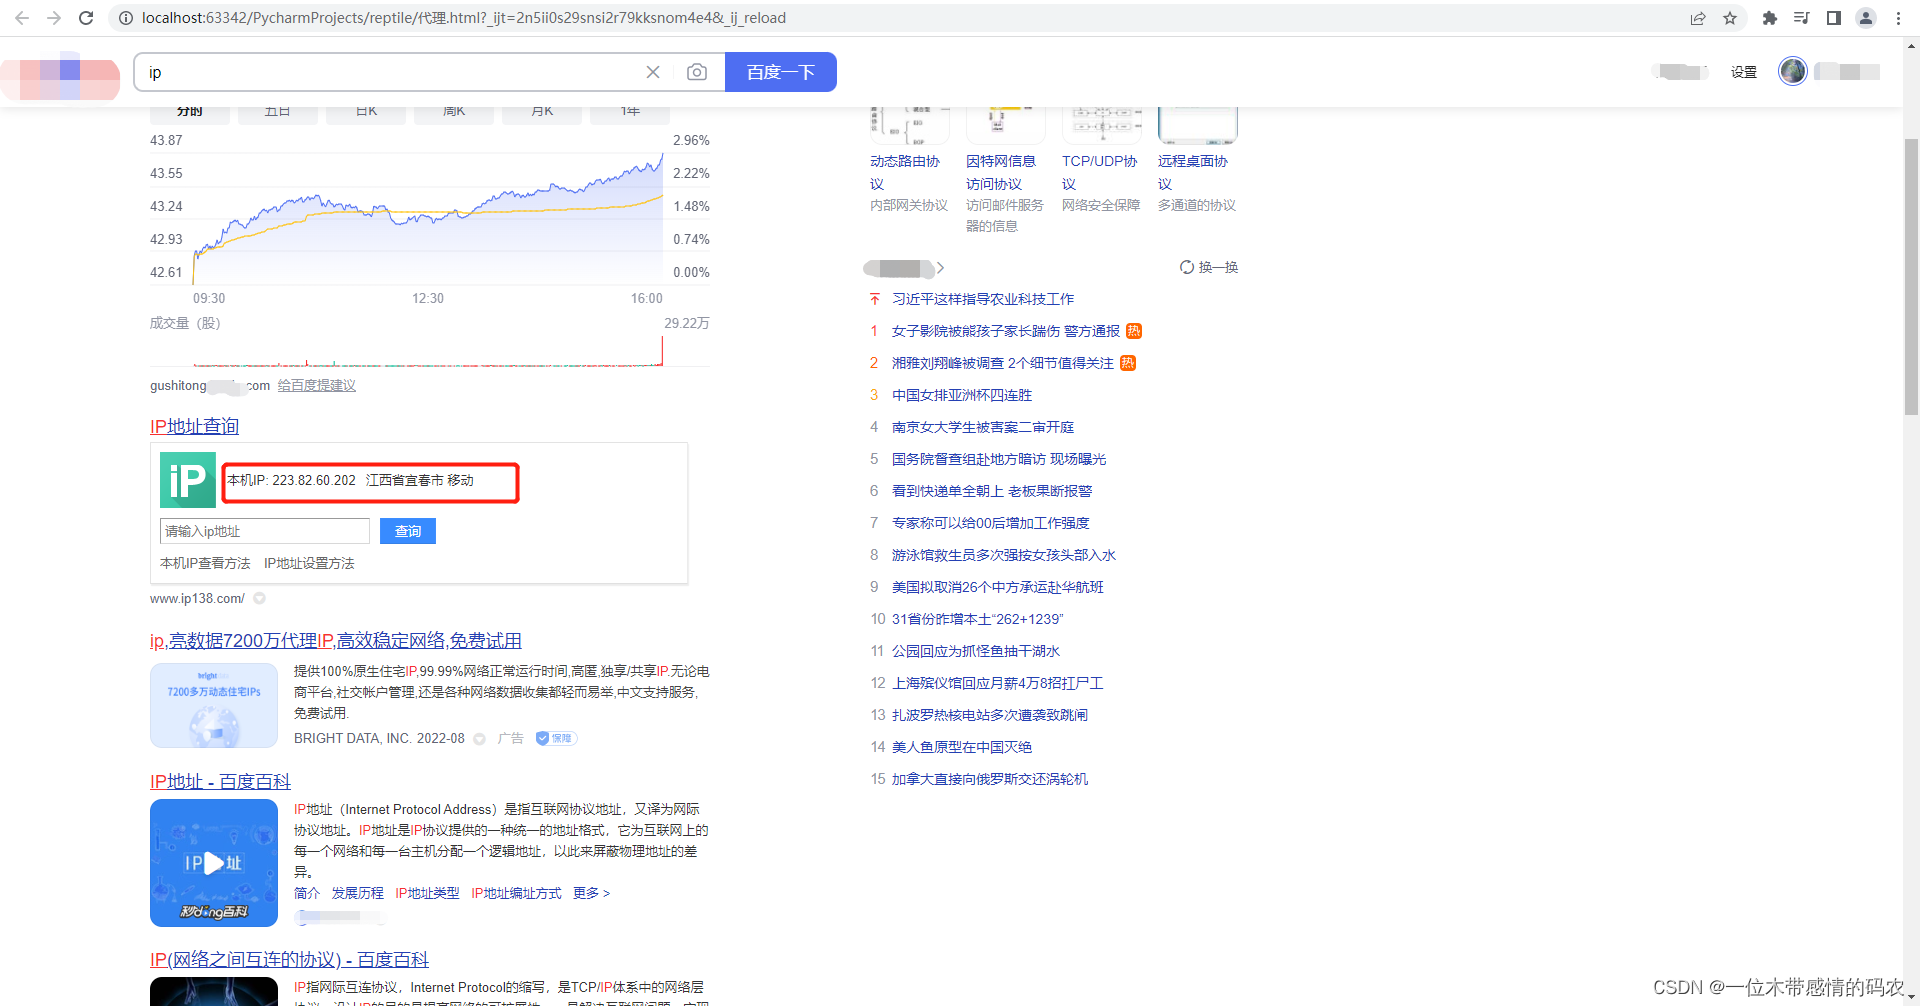Click the 7200多万动态住宅IPs ad thumbnail
1920x1006 pixels.
click(214, 705)
